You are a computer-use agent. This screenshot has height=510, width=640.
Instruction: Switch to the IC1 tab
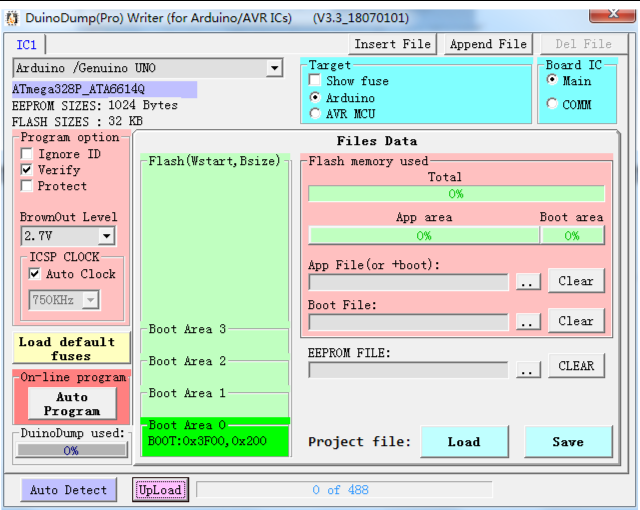(x=26, y=44)
